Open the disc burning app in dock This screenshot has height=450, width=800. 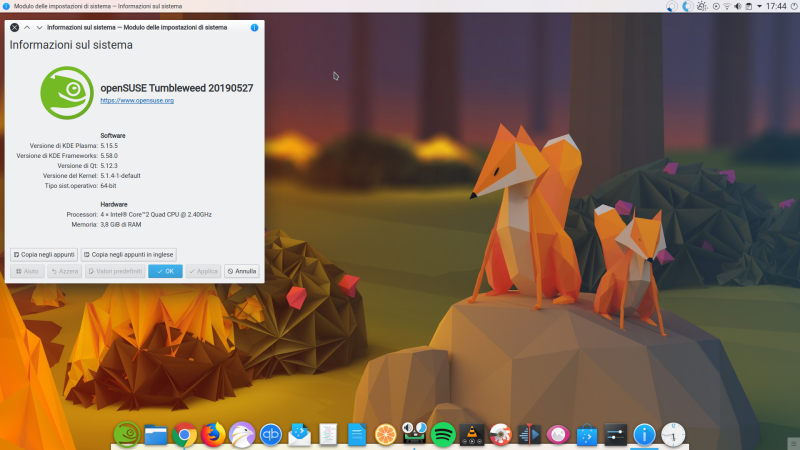(501, 435)
